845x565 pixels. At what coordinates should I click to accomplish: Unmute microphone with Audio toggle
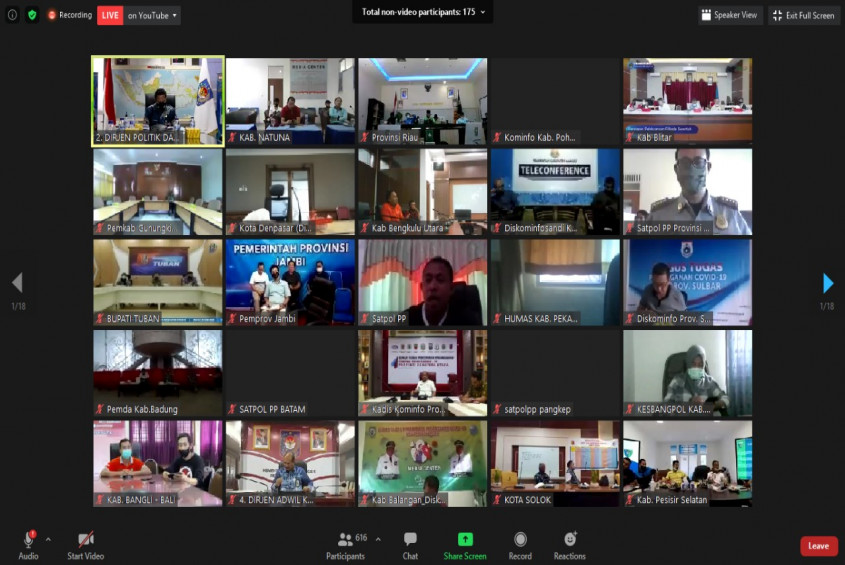(29, 546)
